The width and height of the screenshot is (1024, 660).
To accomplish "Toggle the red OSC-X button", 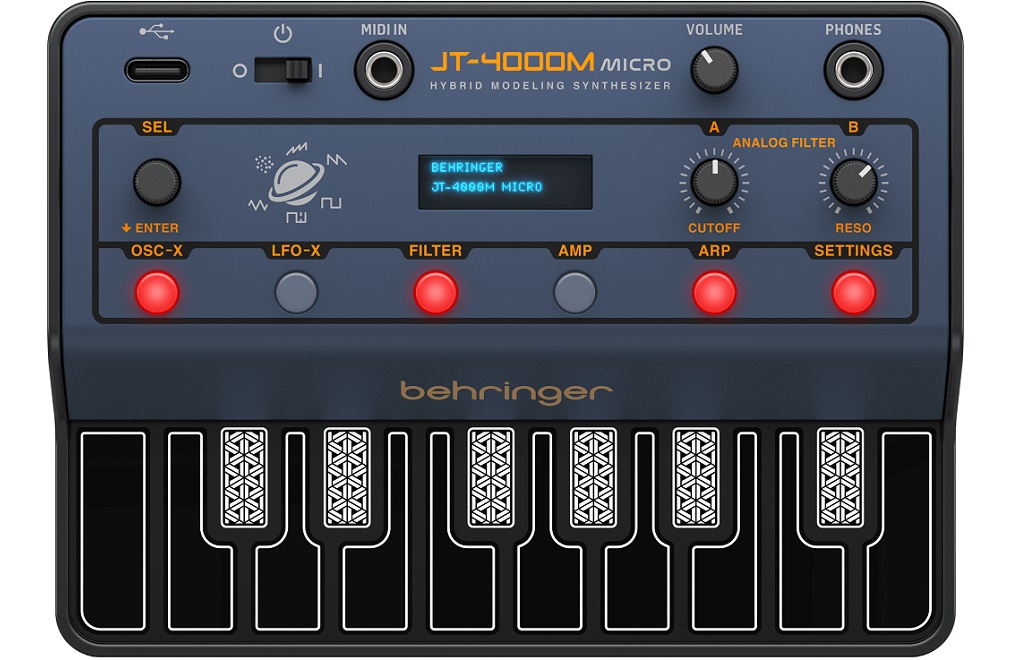I will 157,292.
